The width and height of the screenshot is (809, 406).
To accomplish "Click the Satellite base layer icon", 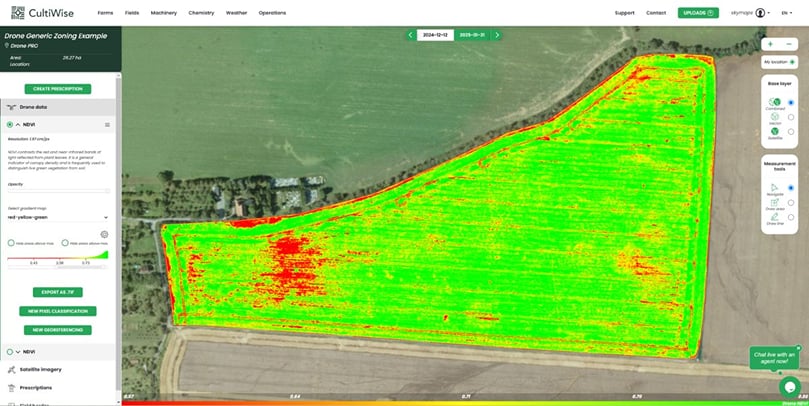I will point(774,131).
